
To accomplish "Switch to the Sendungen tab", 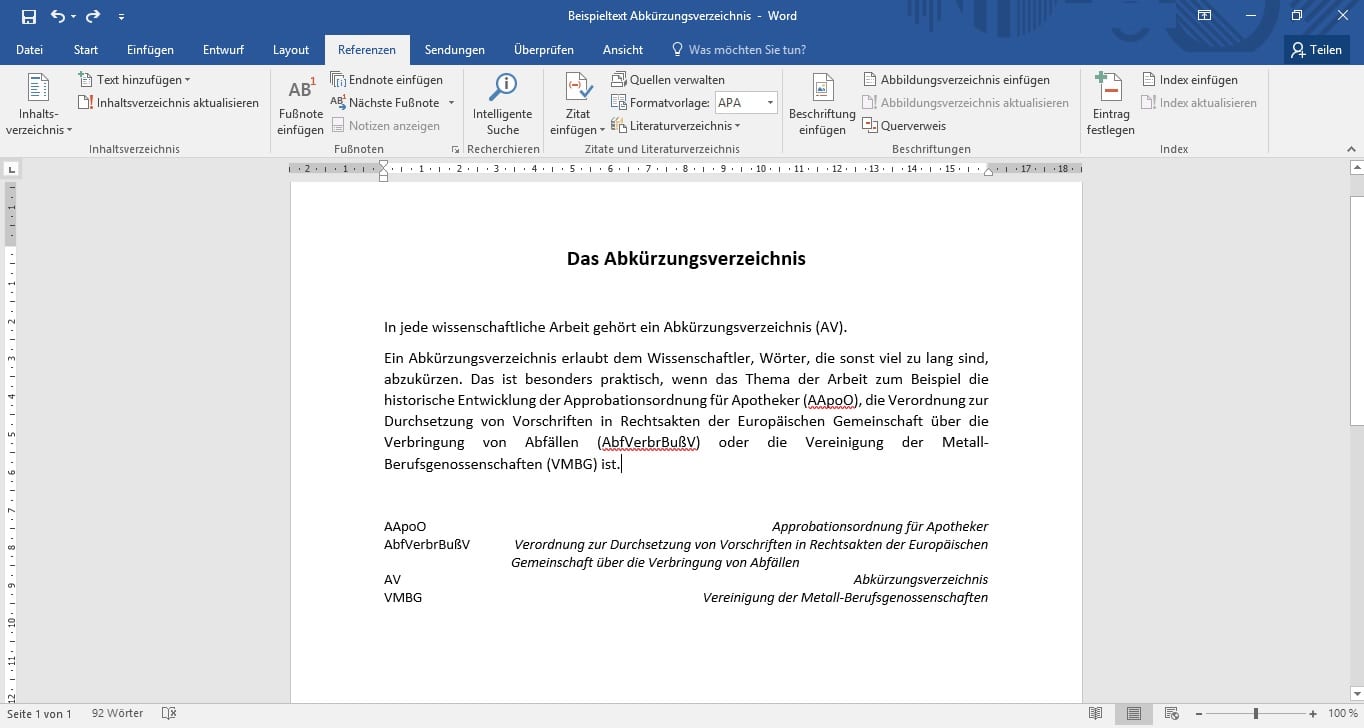I will 454,50.
